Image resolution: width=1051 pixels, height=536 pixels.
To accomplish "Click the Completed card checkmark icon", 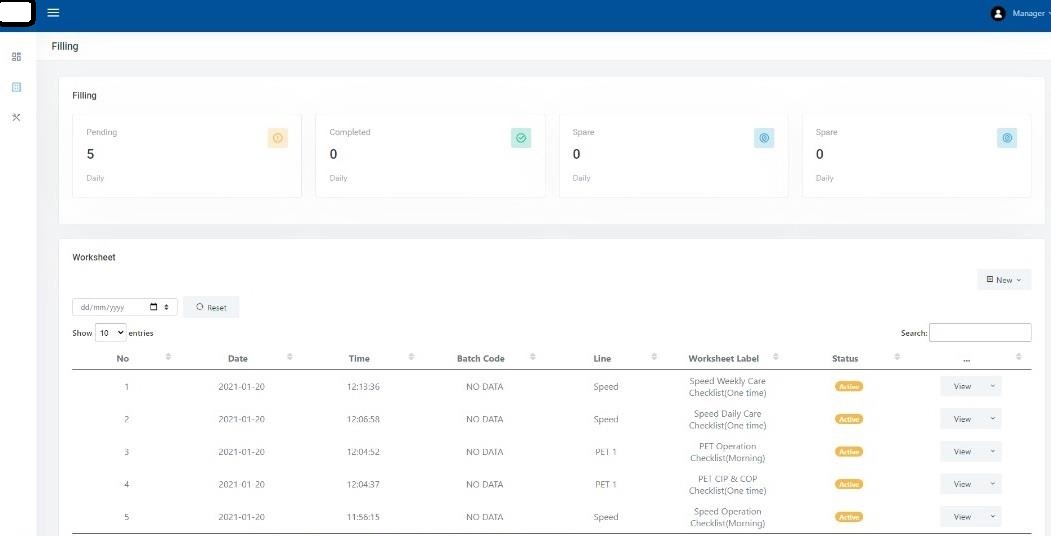I will click(x=521, y=138).
